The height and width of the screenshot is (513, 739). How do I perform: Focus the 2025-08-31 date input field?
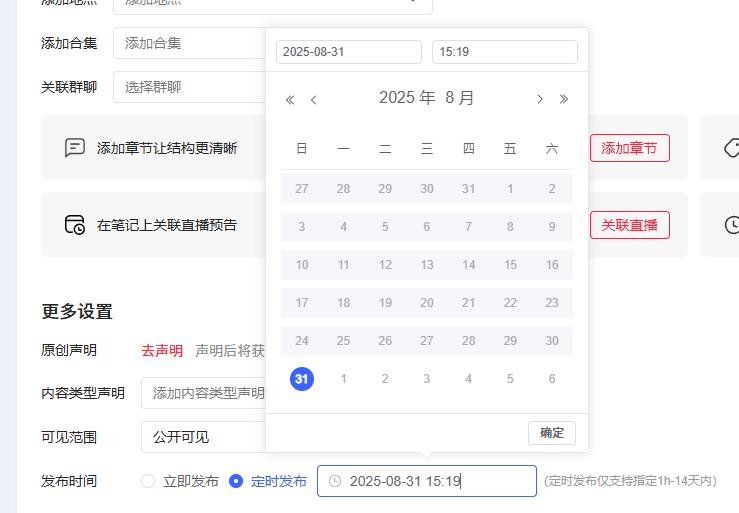349,52
